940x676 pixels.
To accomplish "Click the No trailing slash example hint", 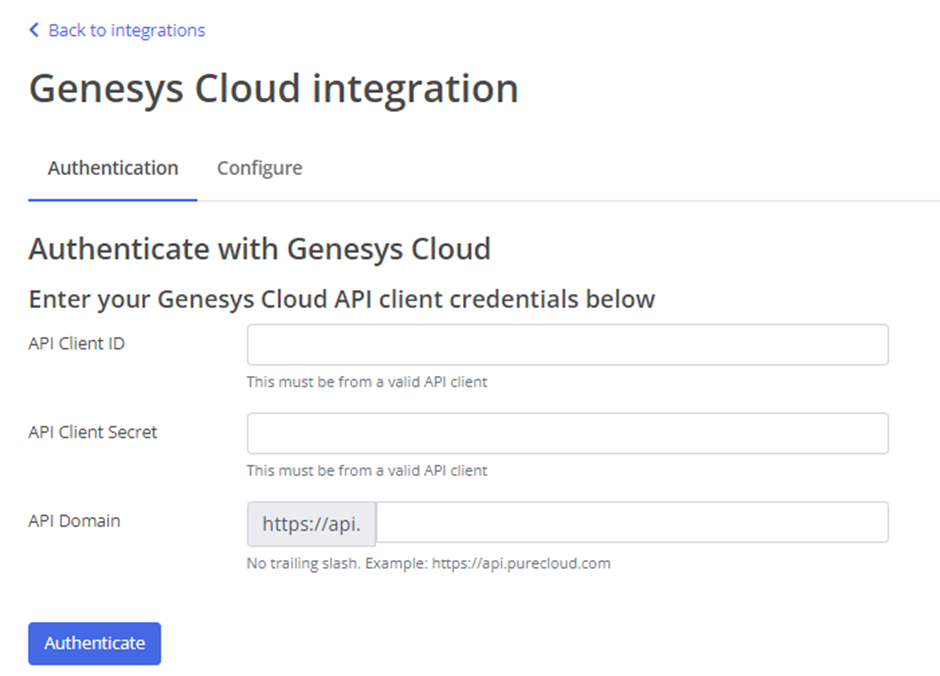I will click(429, 563).
